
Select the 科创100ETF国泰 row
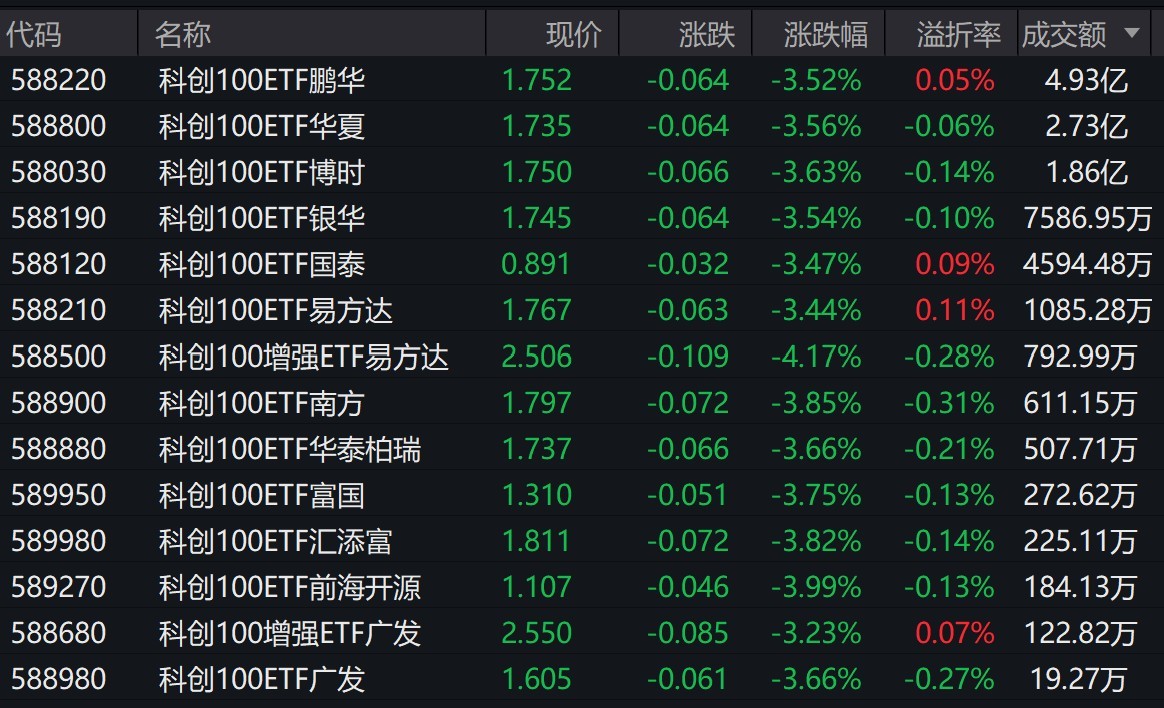pos(582,263)
